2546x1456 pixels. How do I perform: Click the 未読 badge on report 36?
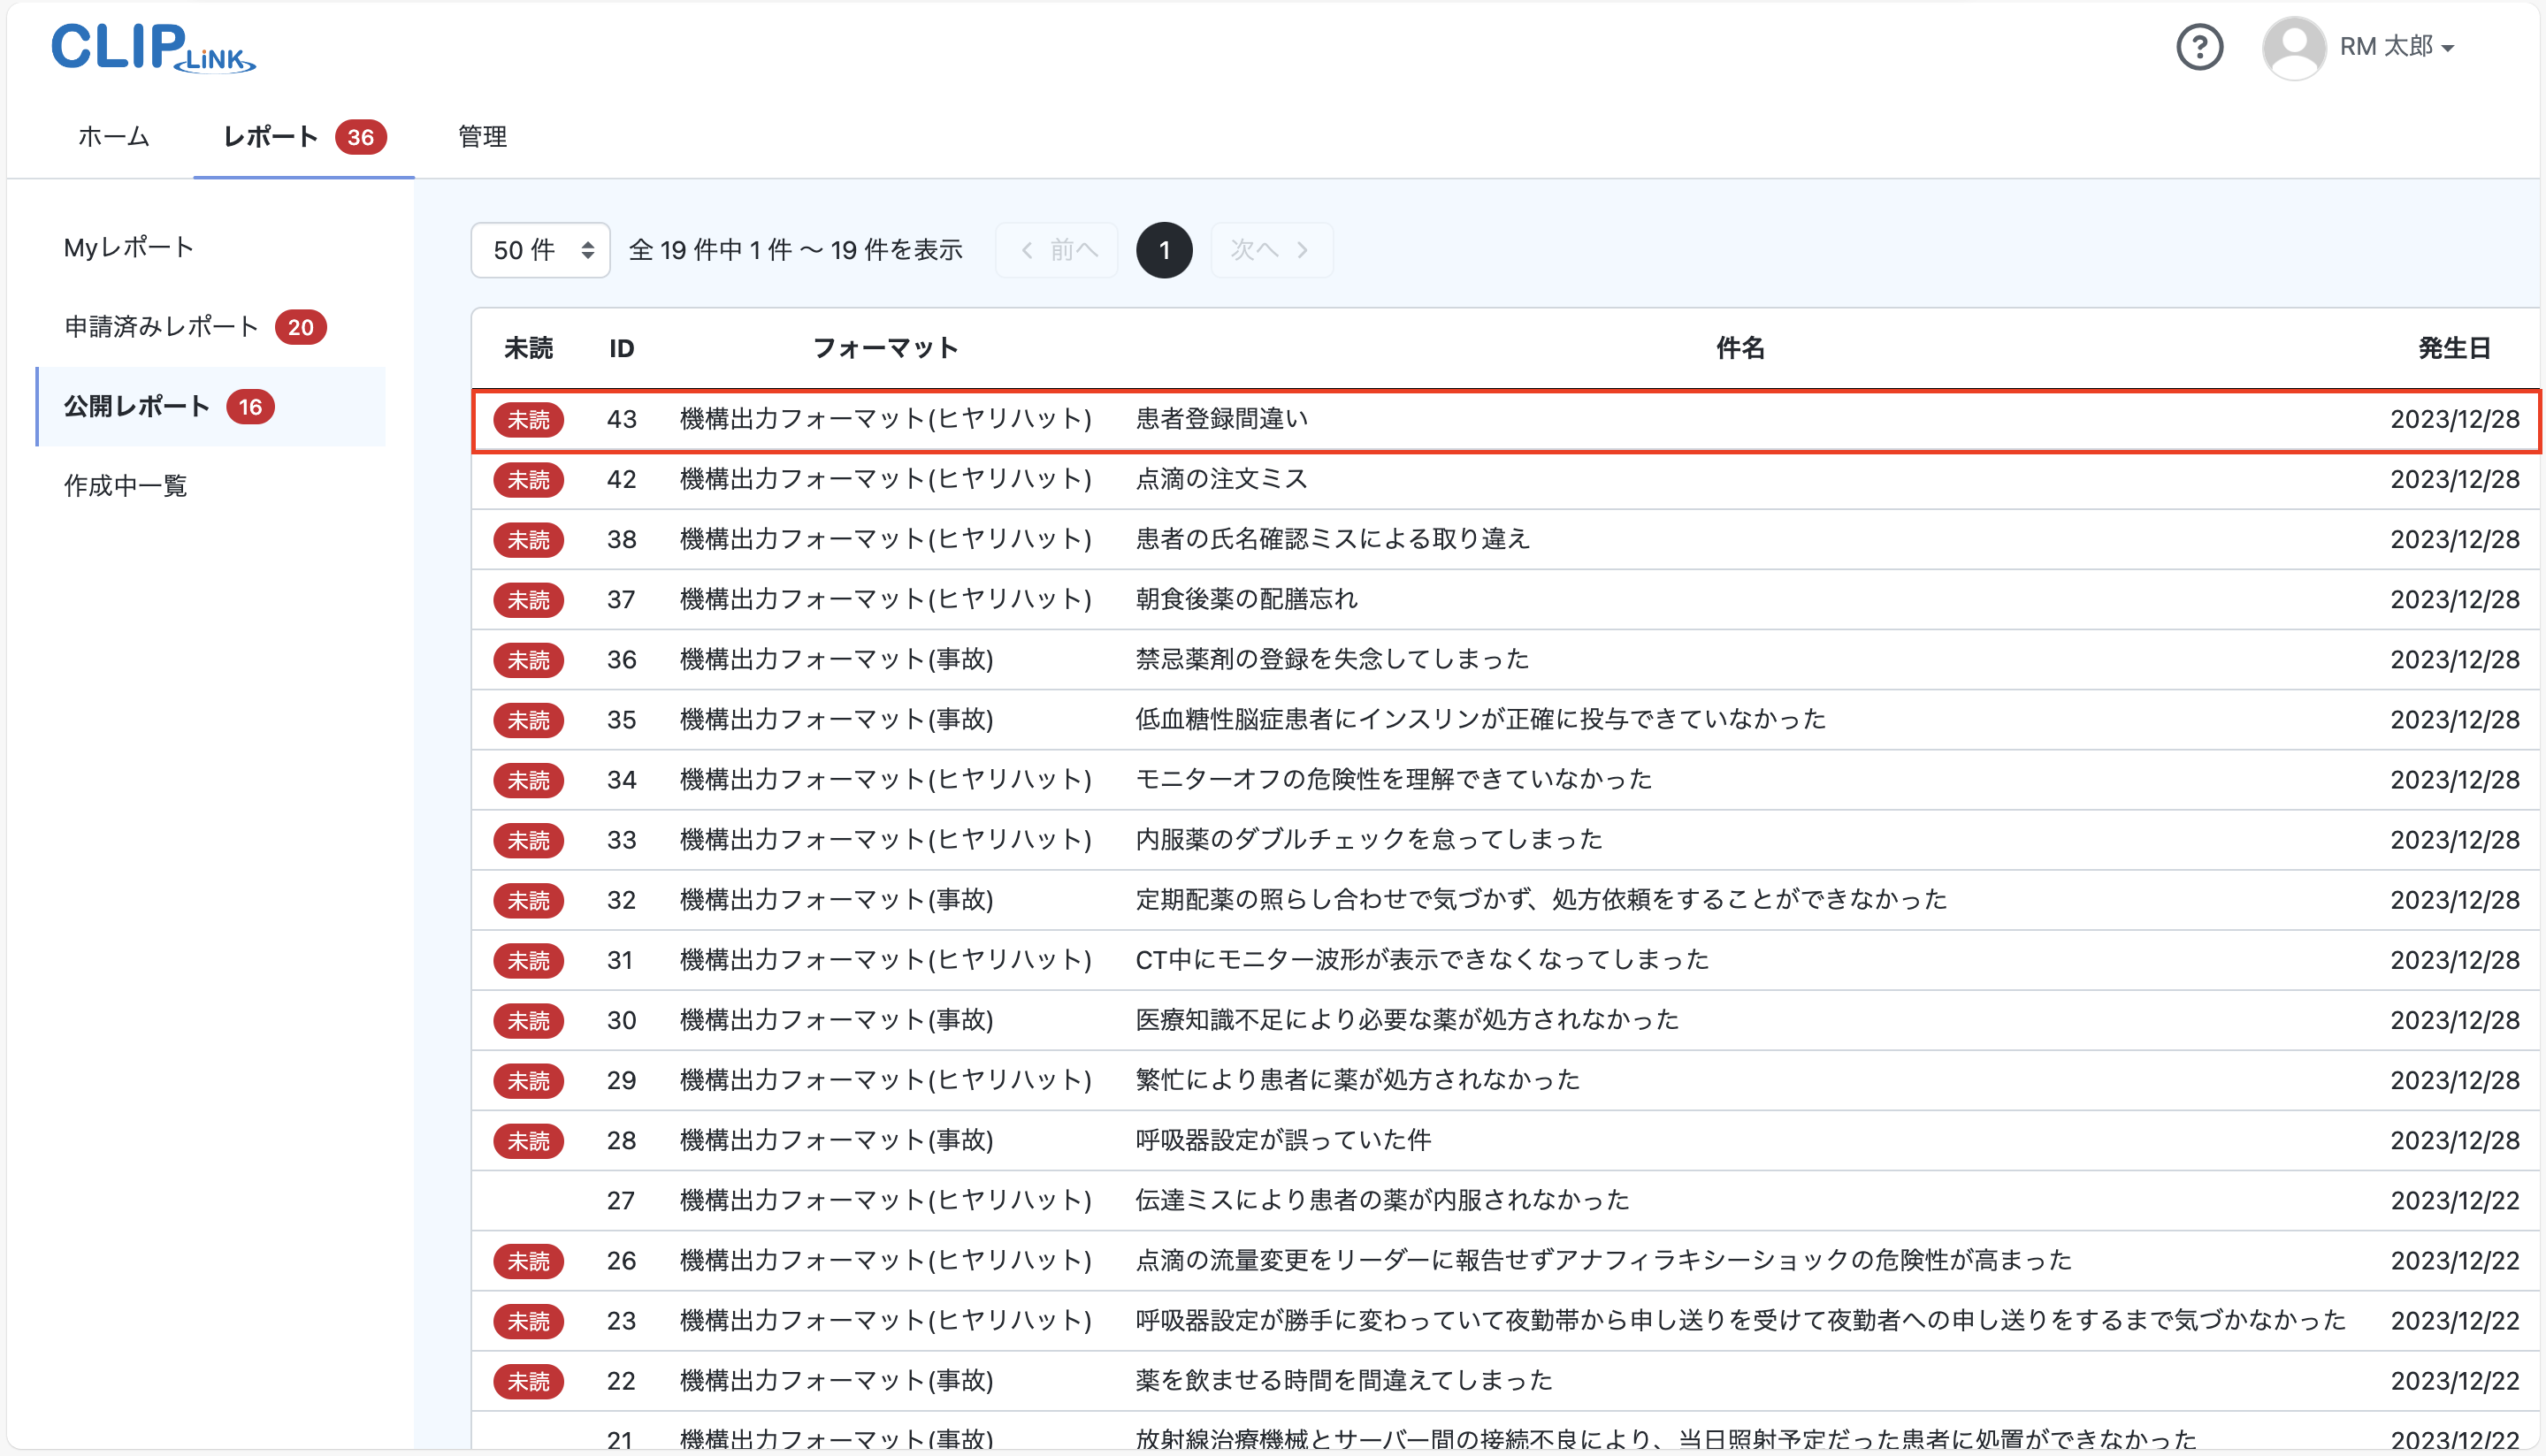coord(529,660)
